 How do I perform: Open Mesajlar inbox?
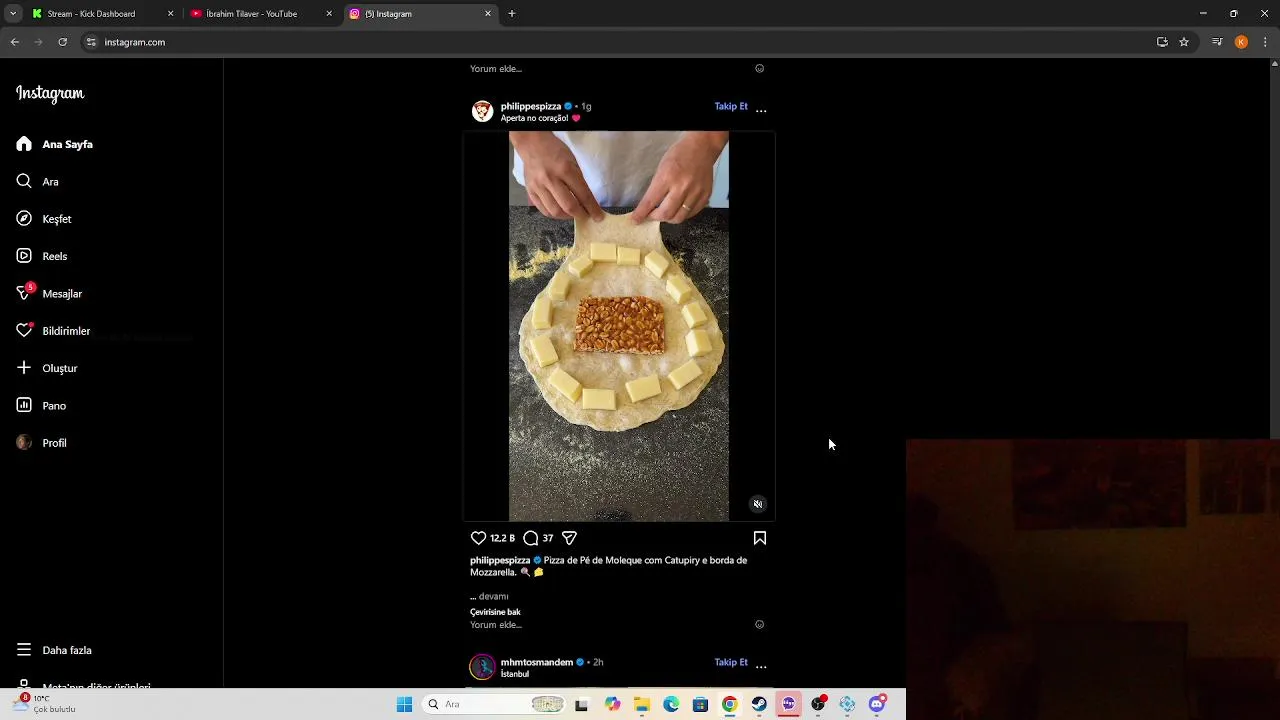pos(62,294)
